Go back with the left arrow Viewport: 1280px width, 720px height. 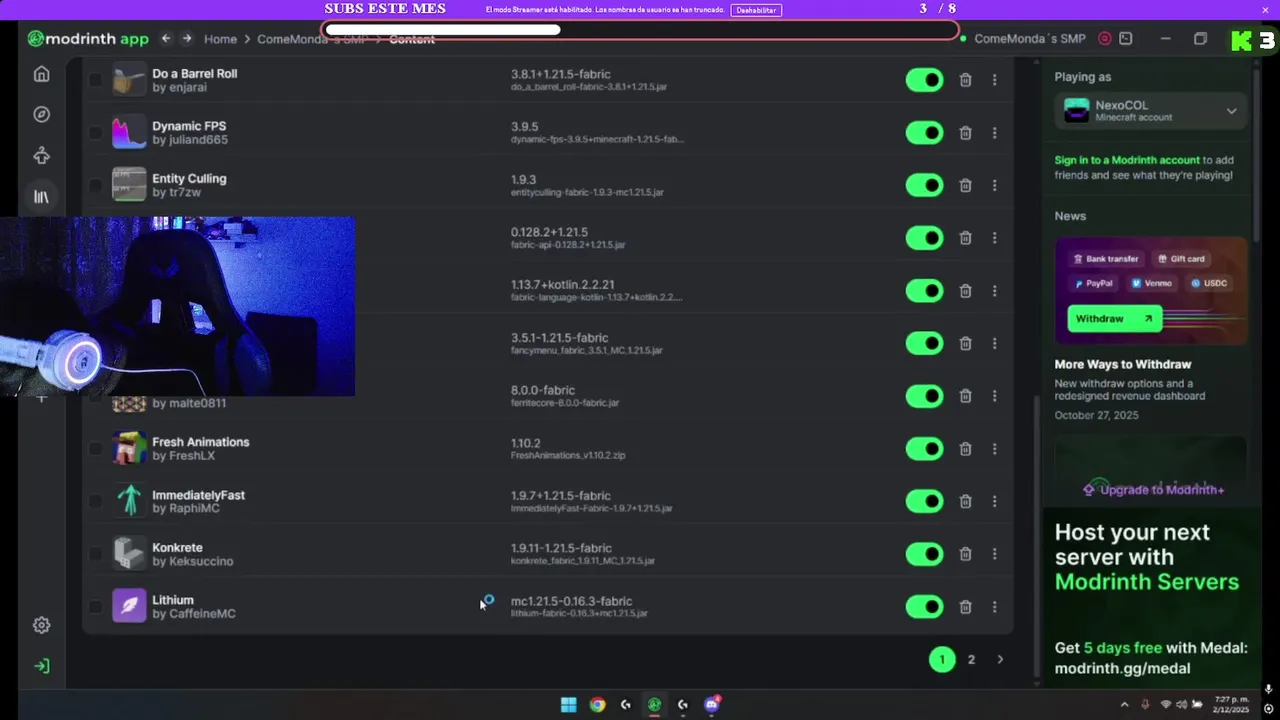click(x=166, y=39)
